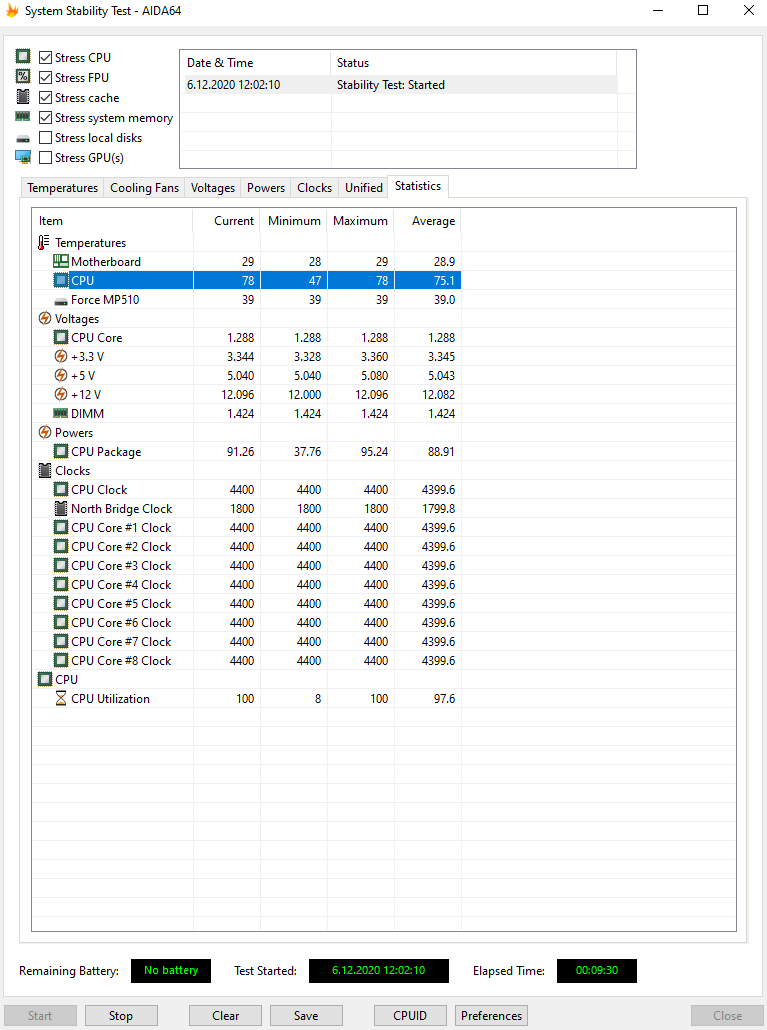Click the cache chip icon beside Stress cache
This screenshot has height=1030, width=767.
point(23,97)
